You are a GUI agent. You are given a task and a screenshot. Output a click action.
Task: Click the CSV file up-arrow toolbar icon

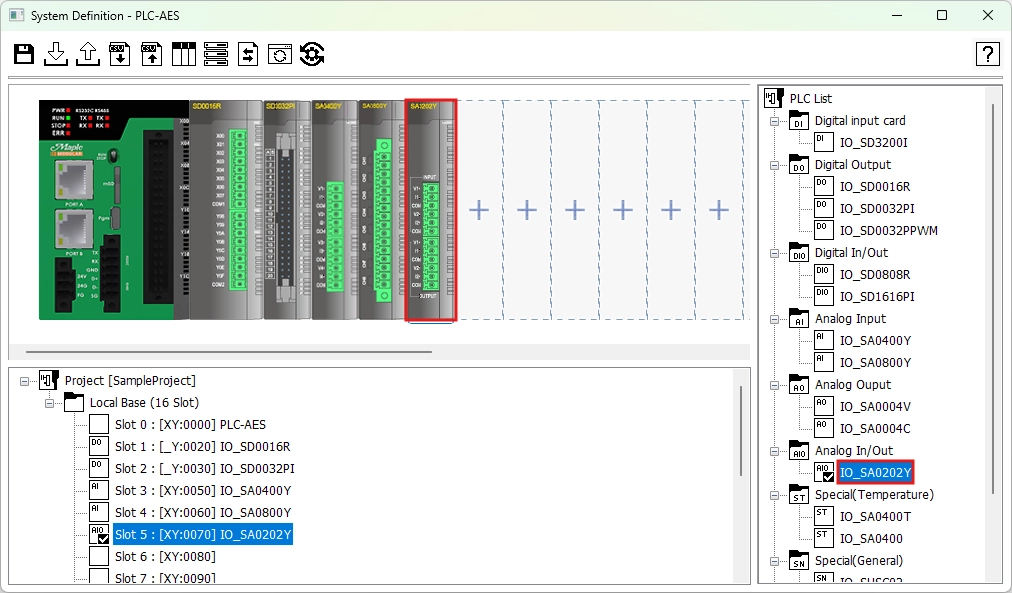(x=152, y=54)
